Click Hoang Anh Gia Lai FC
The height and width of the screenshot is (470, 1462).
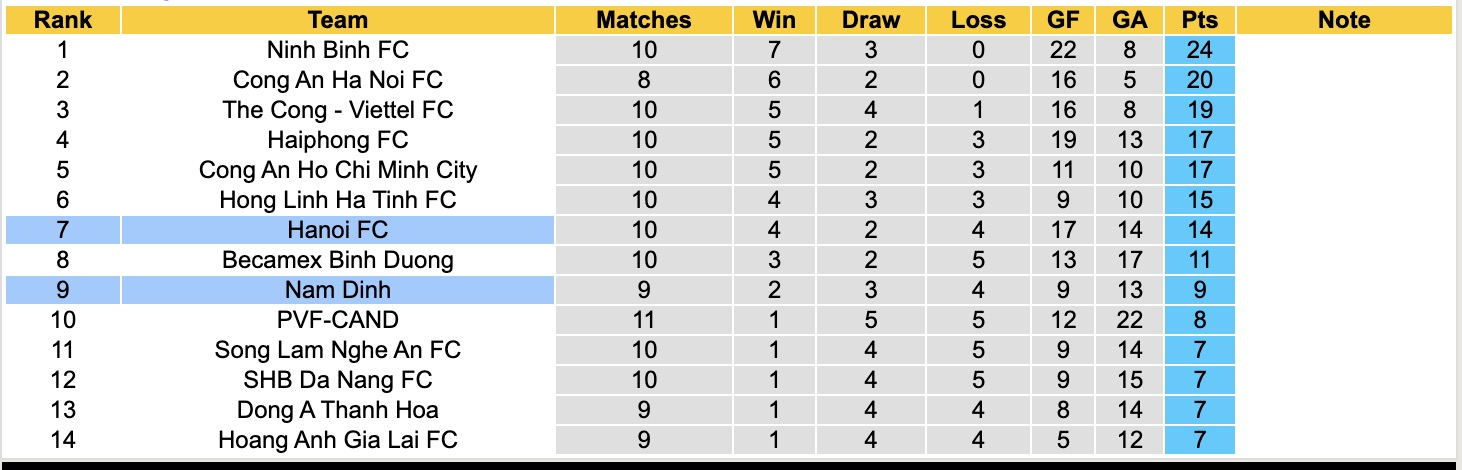pos(338,440)
